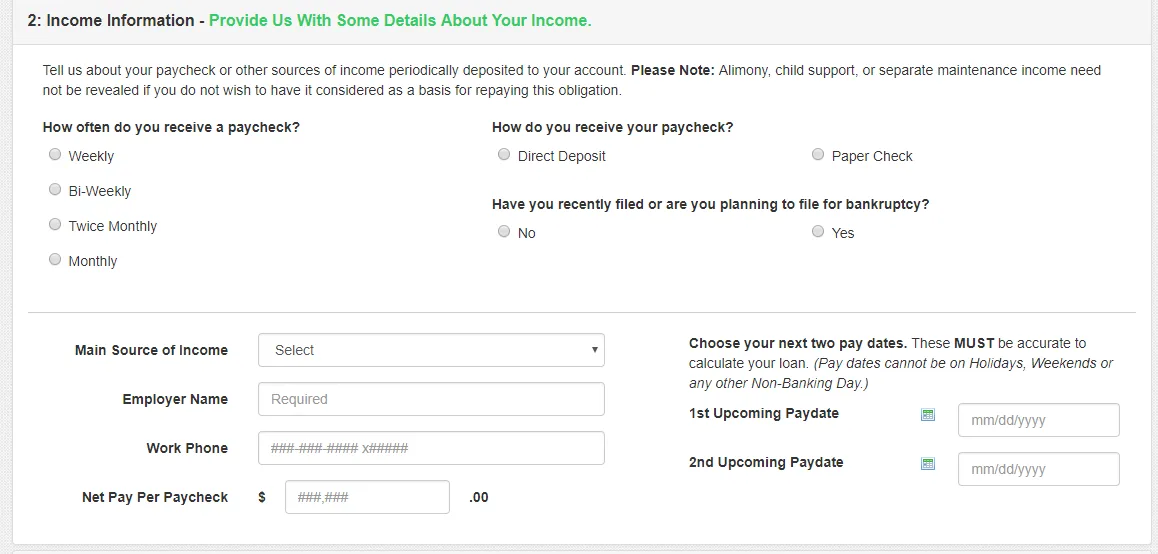Choose Bi-Weekly paycheck frequency
The height and width of the screenshot is (554, 1158).
click(55, 190)
